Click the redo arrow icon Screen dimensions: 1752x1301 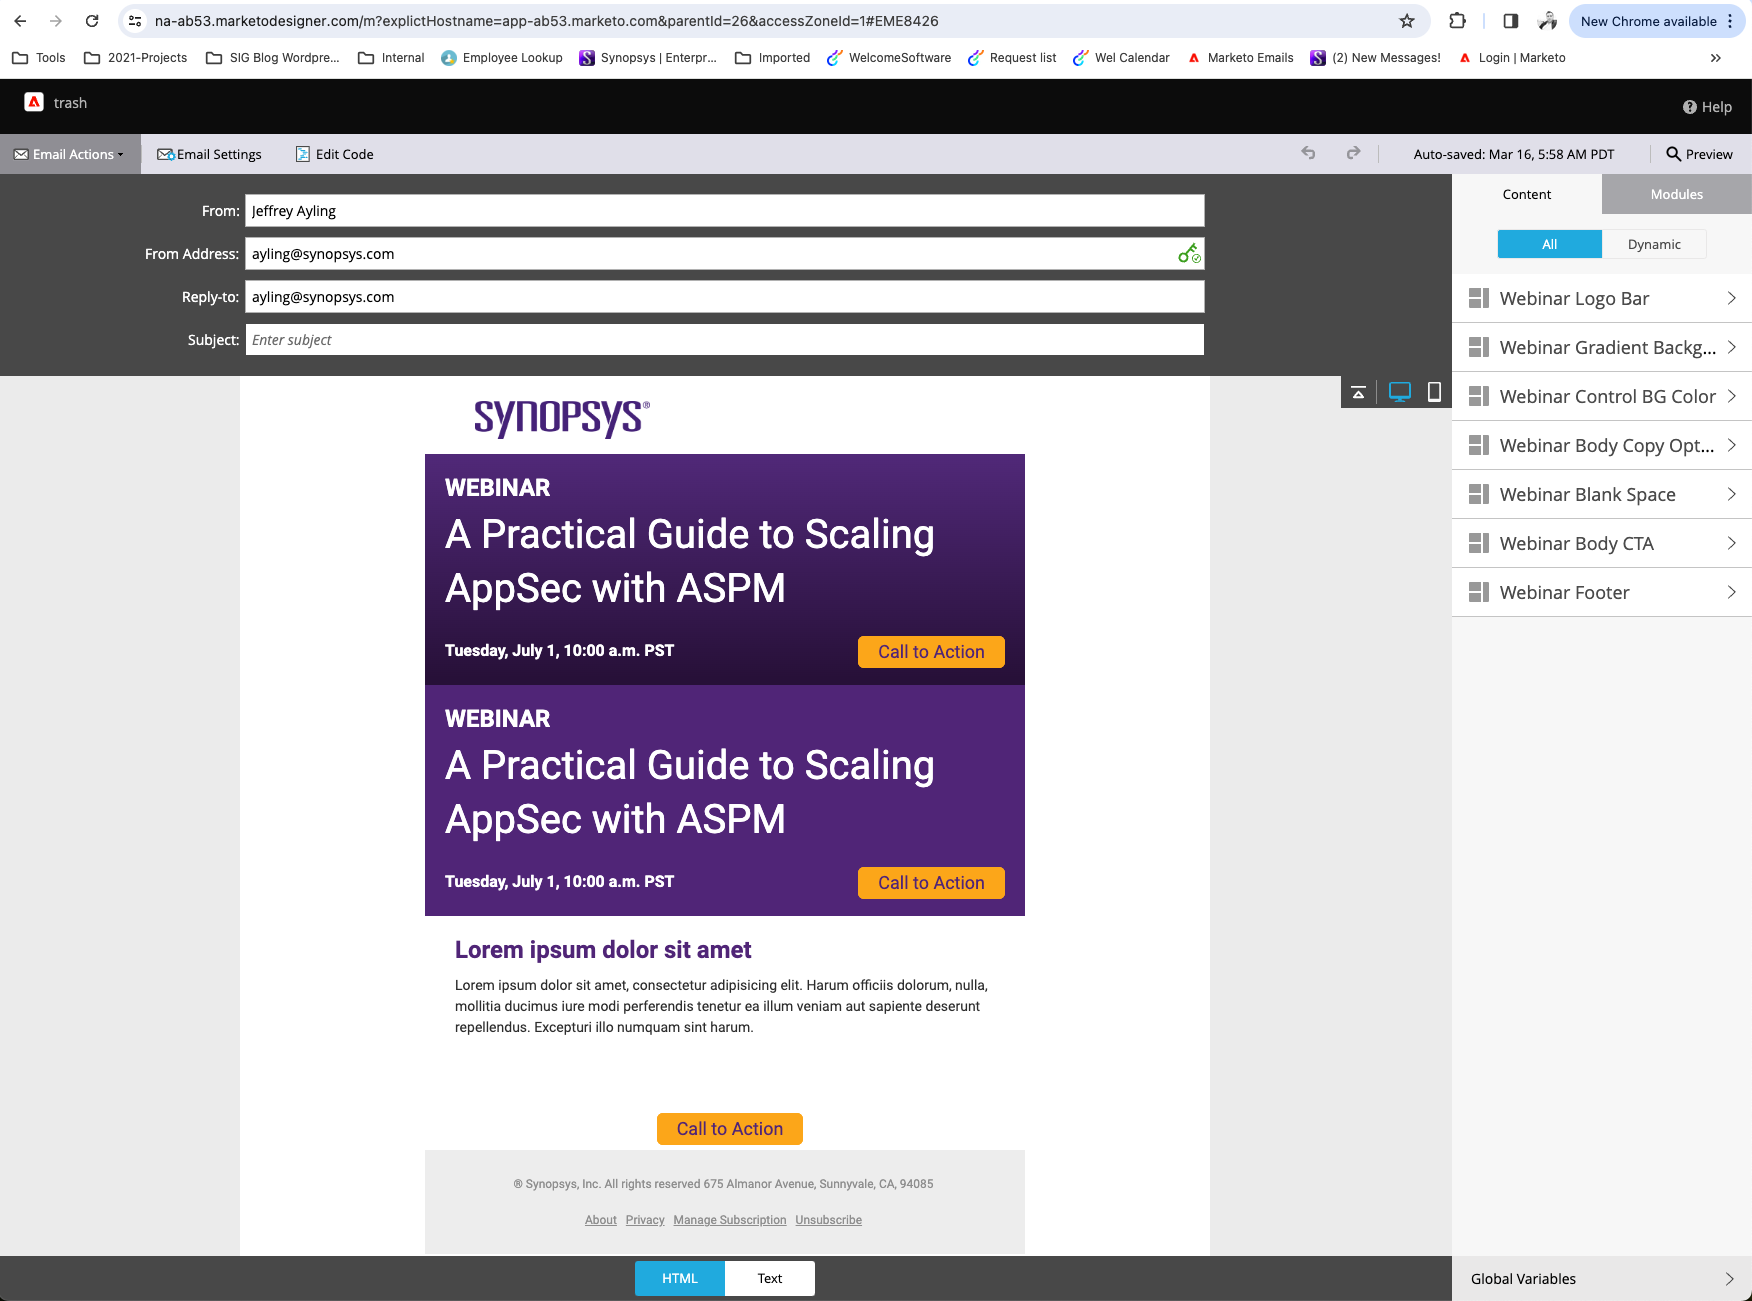coord(1353,153)
